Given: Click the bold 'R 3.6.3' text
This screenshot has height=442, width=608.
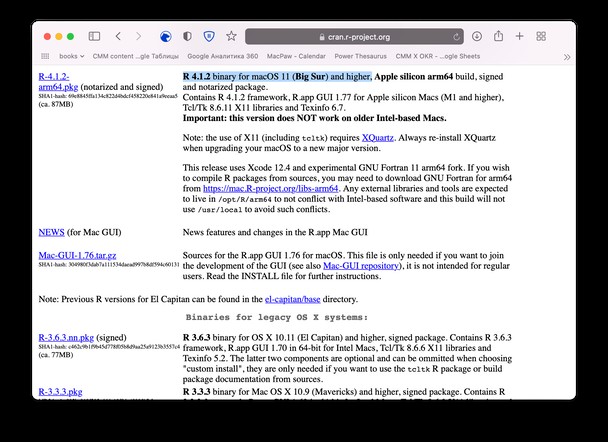Looking at the screenshot, I should tap(197, 338).
